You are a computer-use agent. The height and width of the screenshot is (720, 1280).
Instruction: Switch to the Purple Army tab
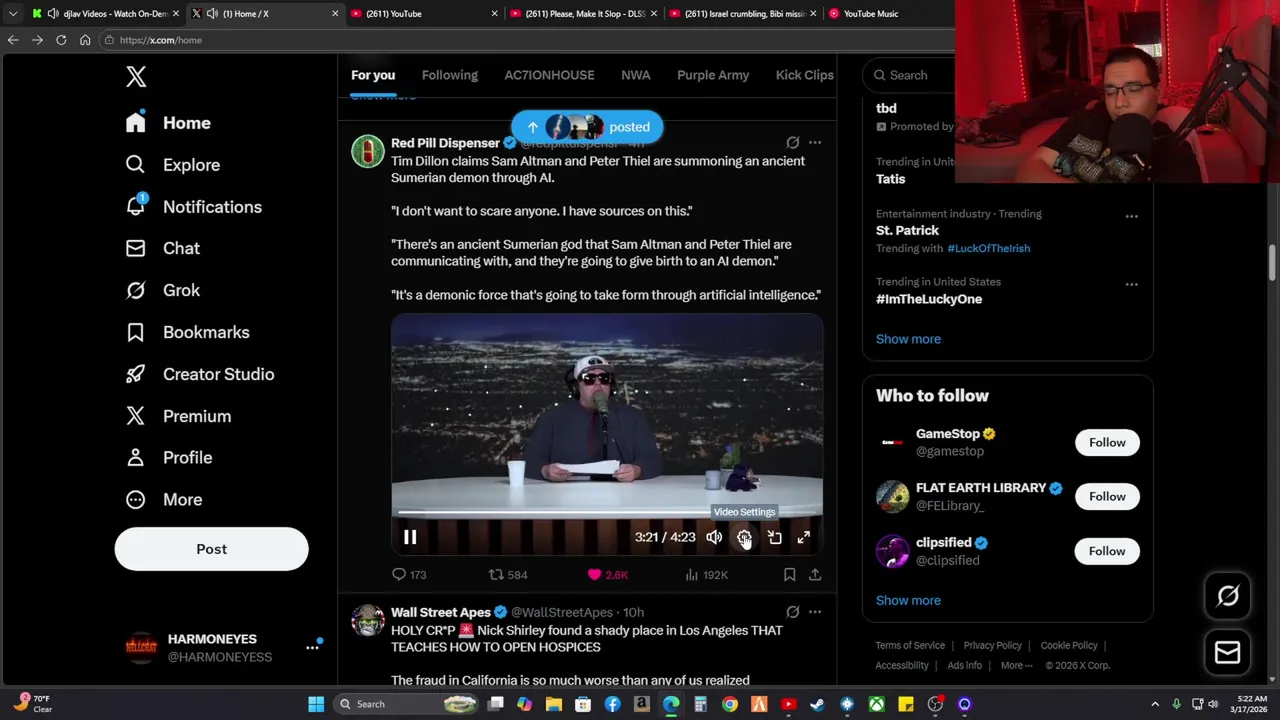coord(713,75)
